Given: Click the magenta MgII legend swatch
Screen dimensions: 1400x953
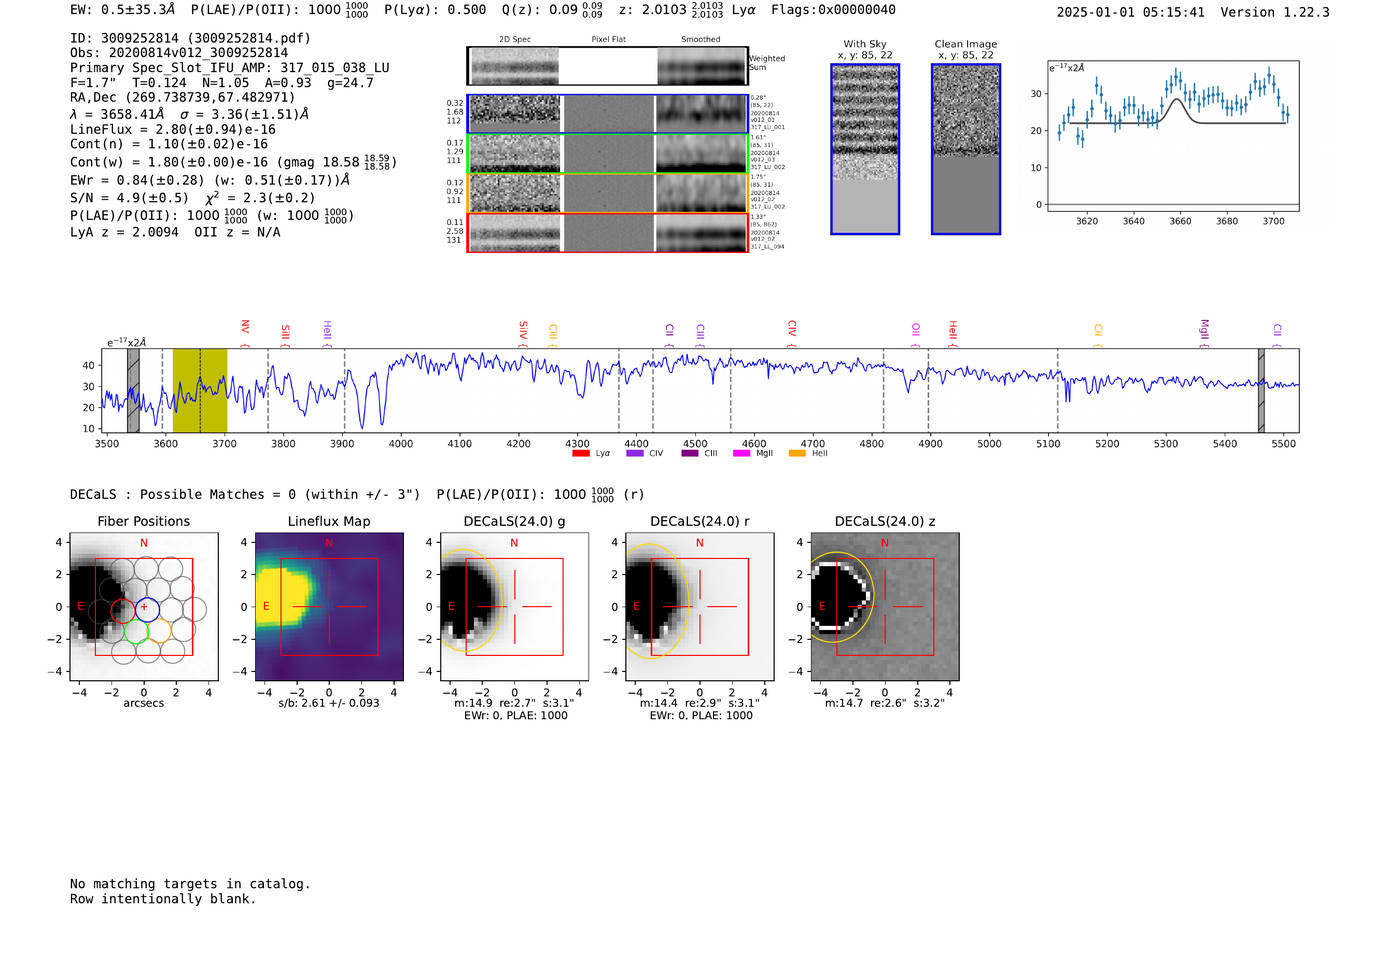Looking at the screenshot, I should (x=742, y=453).
